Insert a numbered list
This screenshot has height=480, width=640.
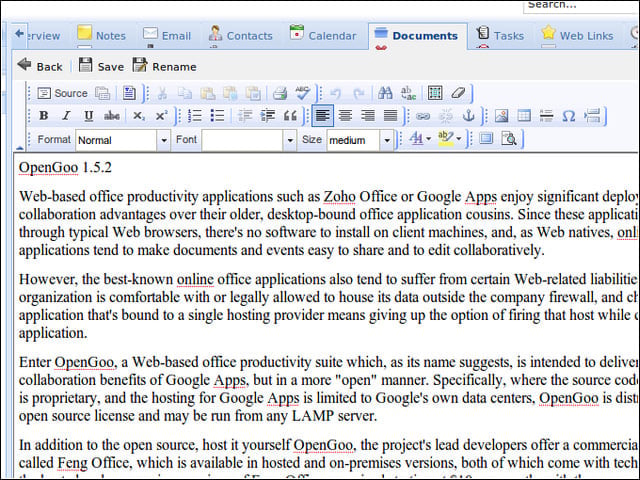(195, 116)
